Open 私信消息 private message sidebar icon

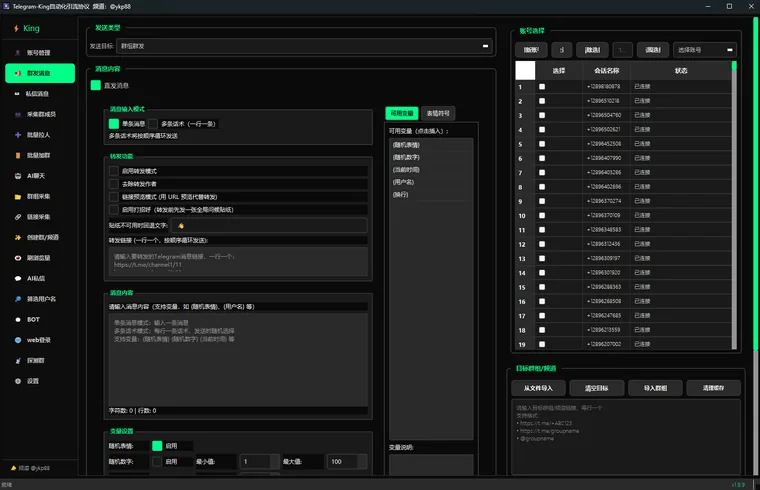[x=17, y=94]
